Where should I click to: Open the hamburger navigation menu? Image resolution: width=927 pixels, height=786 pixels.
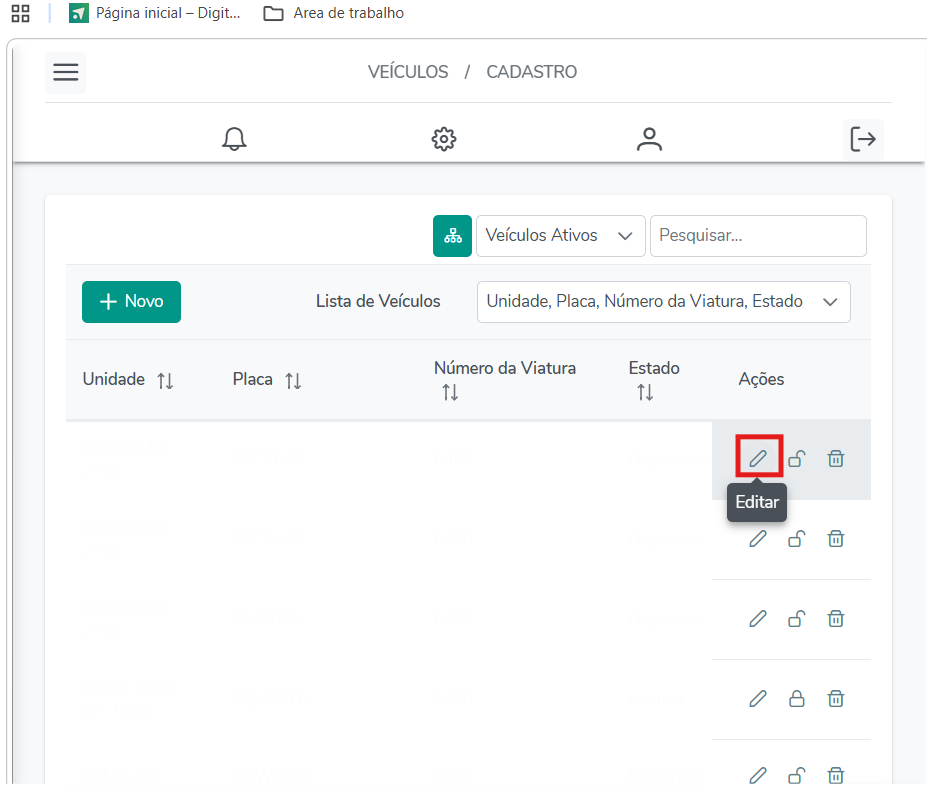tap(65, 72)
